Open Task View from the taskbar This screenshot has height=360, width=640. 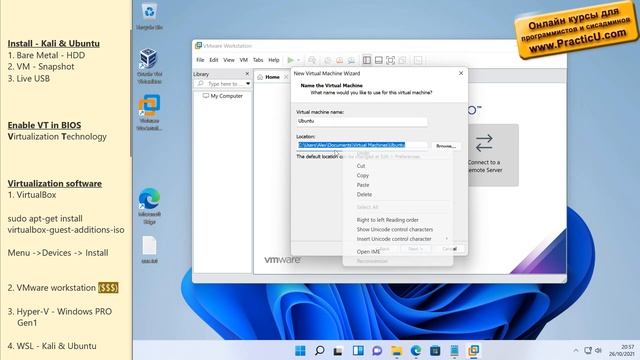(x=338, y=351)
